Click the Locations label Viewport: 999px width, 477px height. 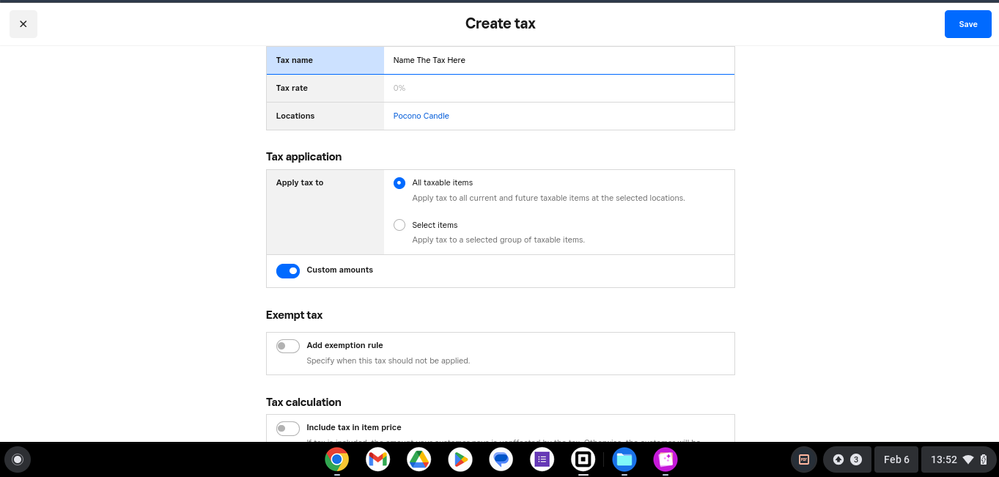[x=295, y=116]
